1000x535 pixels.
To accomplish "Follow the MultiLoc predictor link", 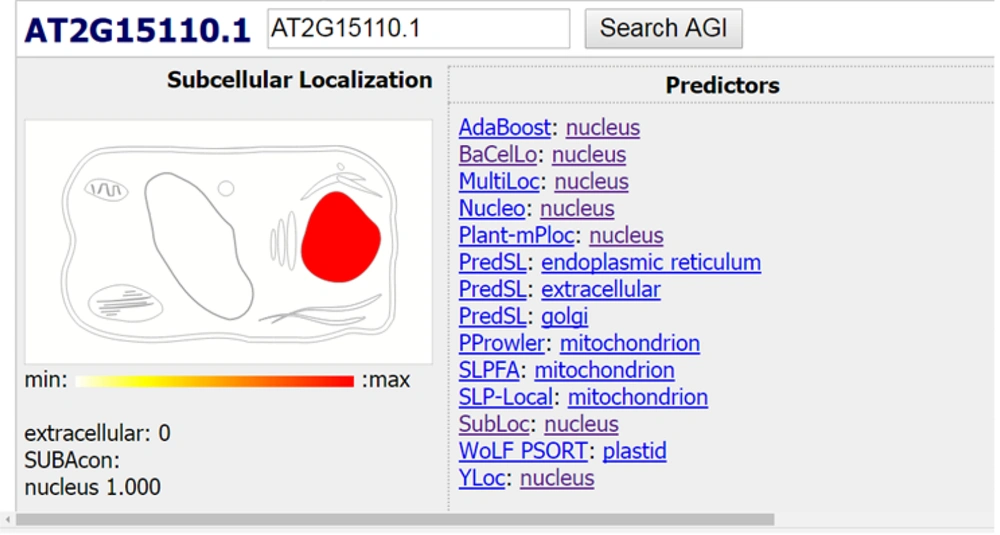I will pos(499,182).
